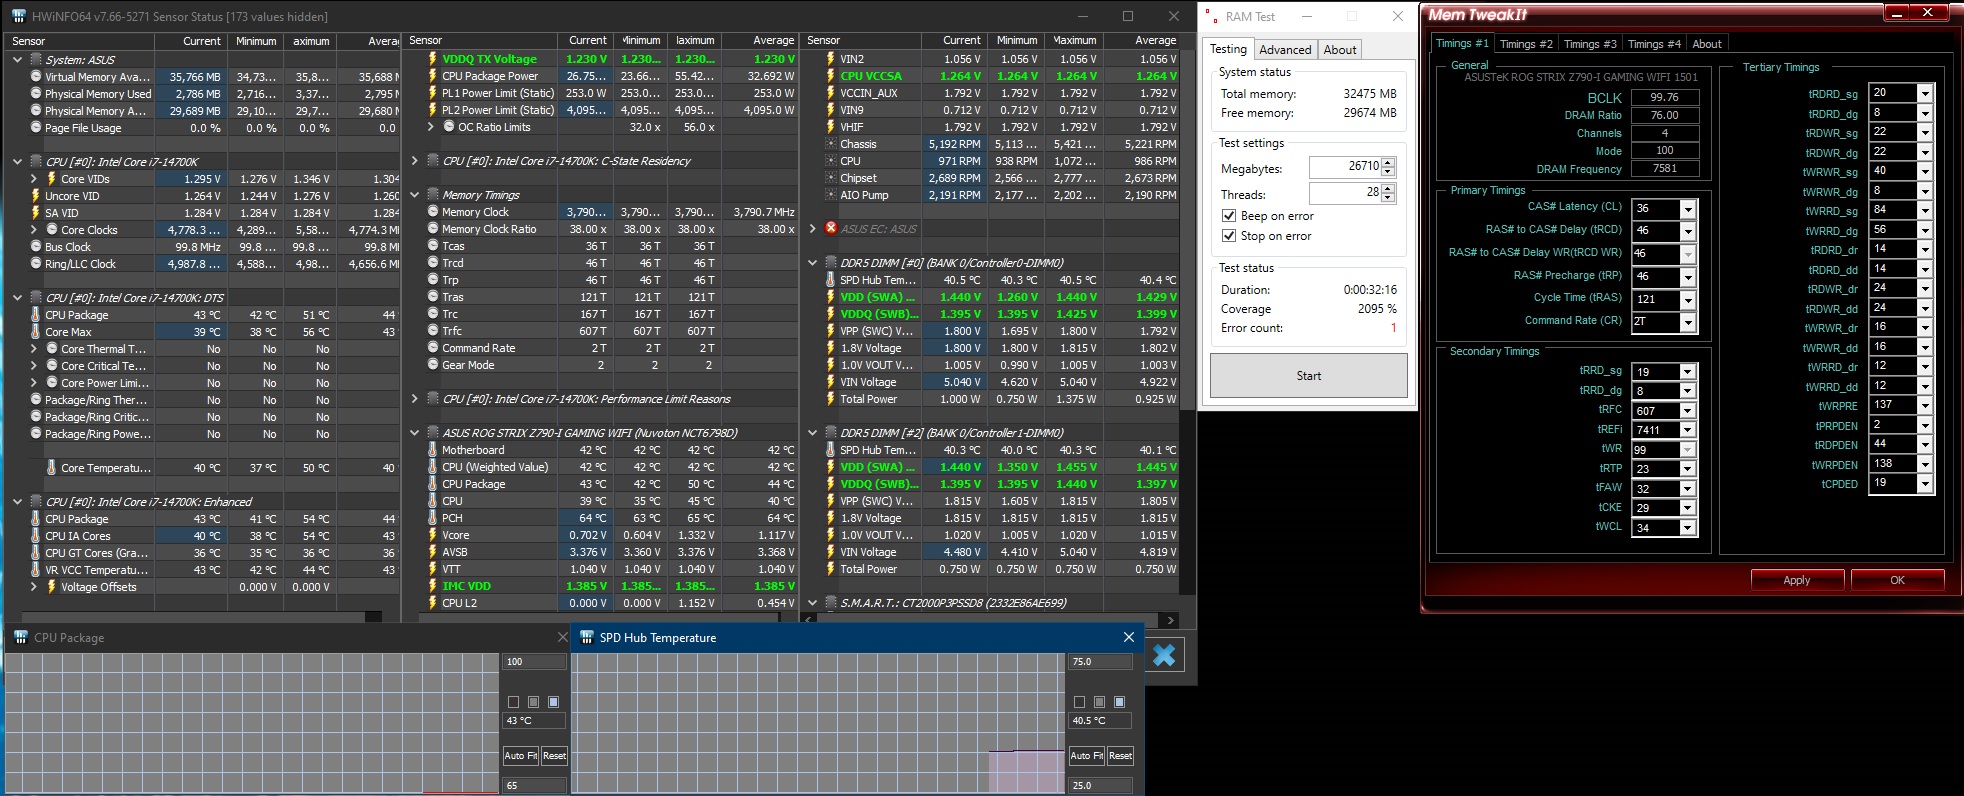Open the tRDRD_sg tertiary timing dropdown
This screenshot has width=1964, height=796.
[1925, 93]
